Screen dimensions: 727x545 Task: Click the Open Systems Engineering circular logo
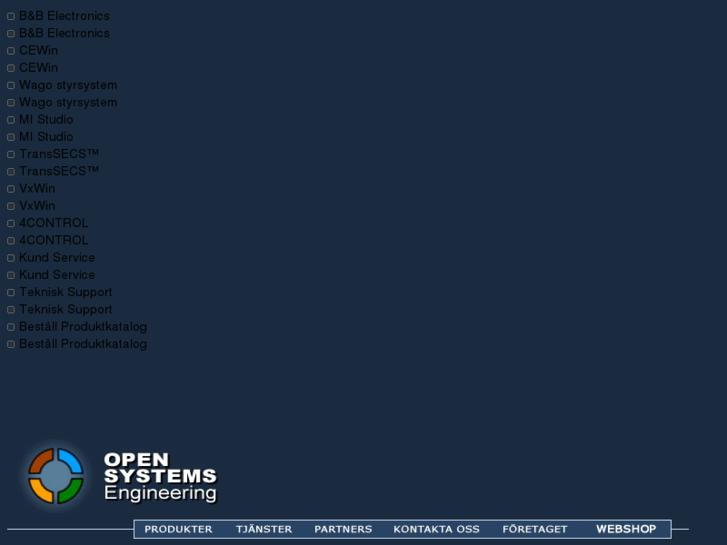coord(56,476)
